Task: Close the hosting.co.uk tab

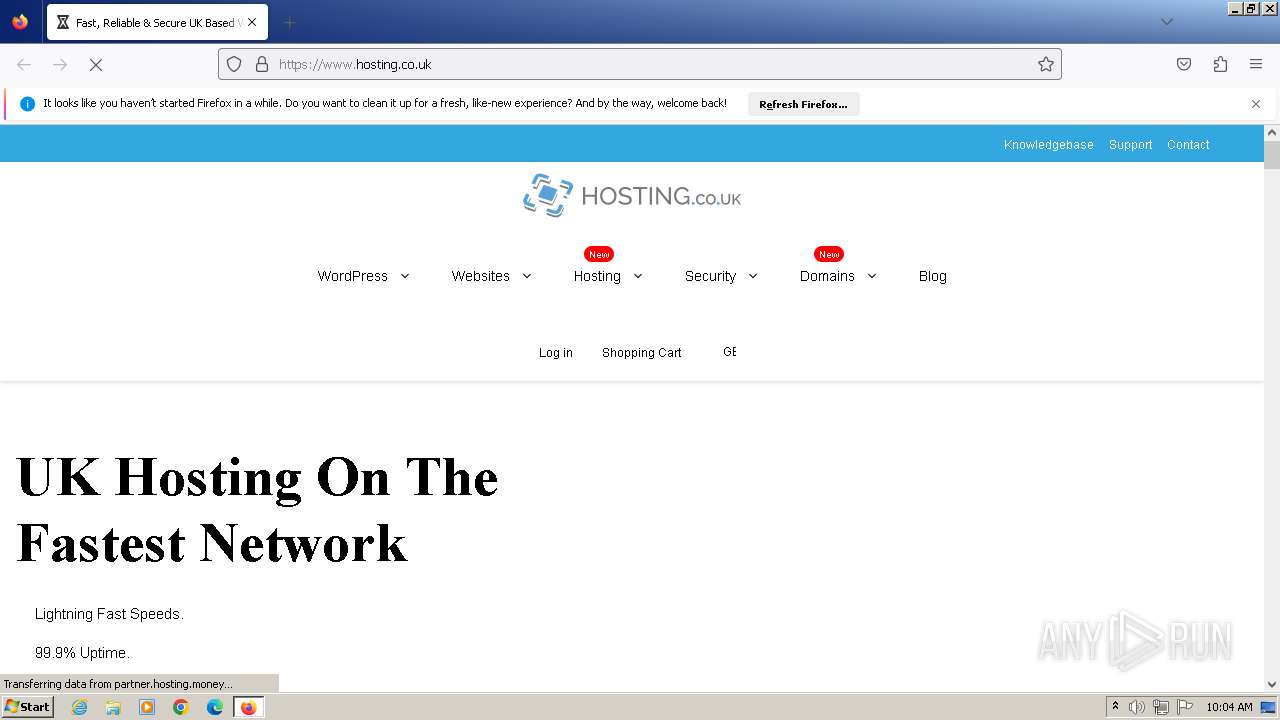Action: point(251,22)
